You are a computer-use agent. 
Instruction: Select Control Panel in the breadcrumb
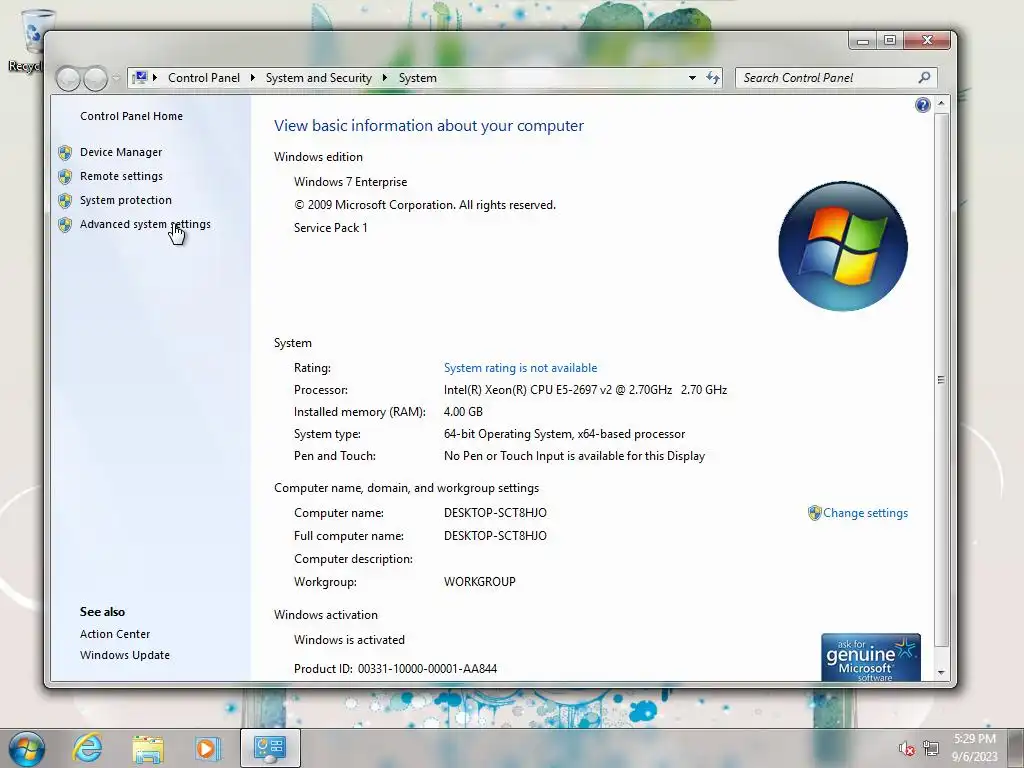coord(204,78)
